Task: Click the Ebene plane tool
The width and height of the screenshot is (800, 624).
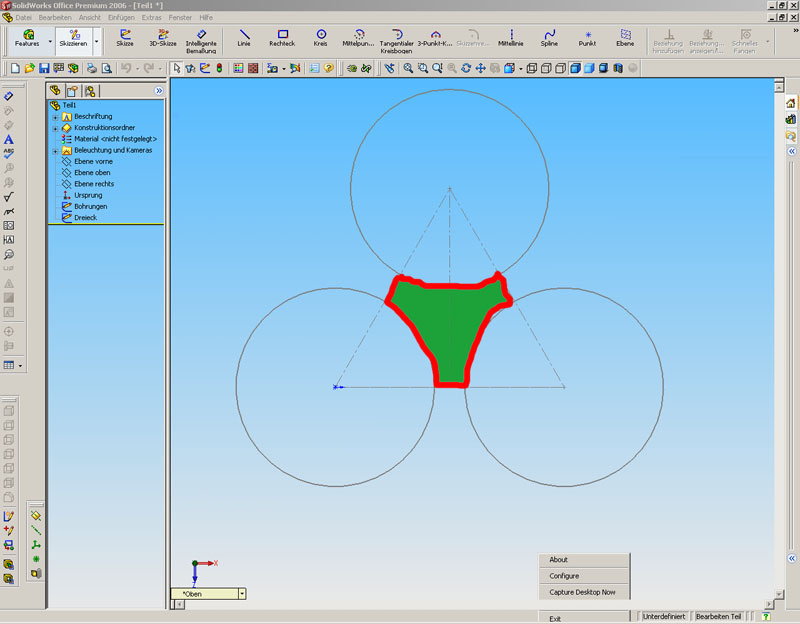Action: pos(625,38)
